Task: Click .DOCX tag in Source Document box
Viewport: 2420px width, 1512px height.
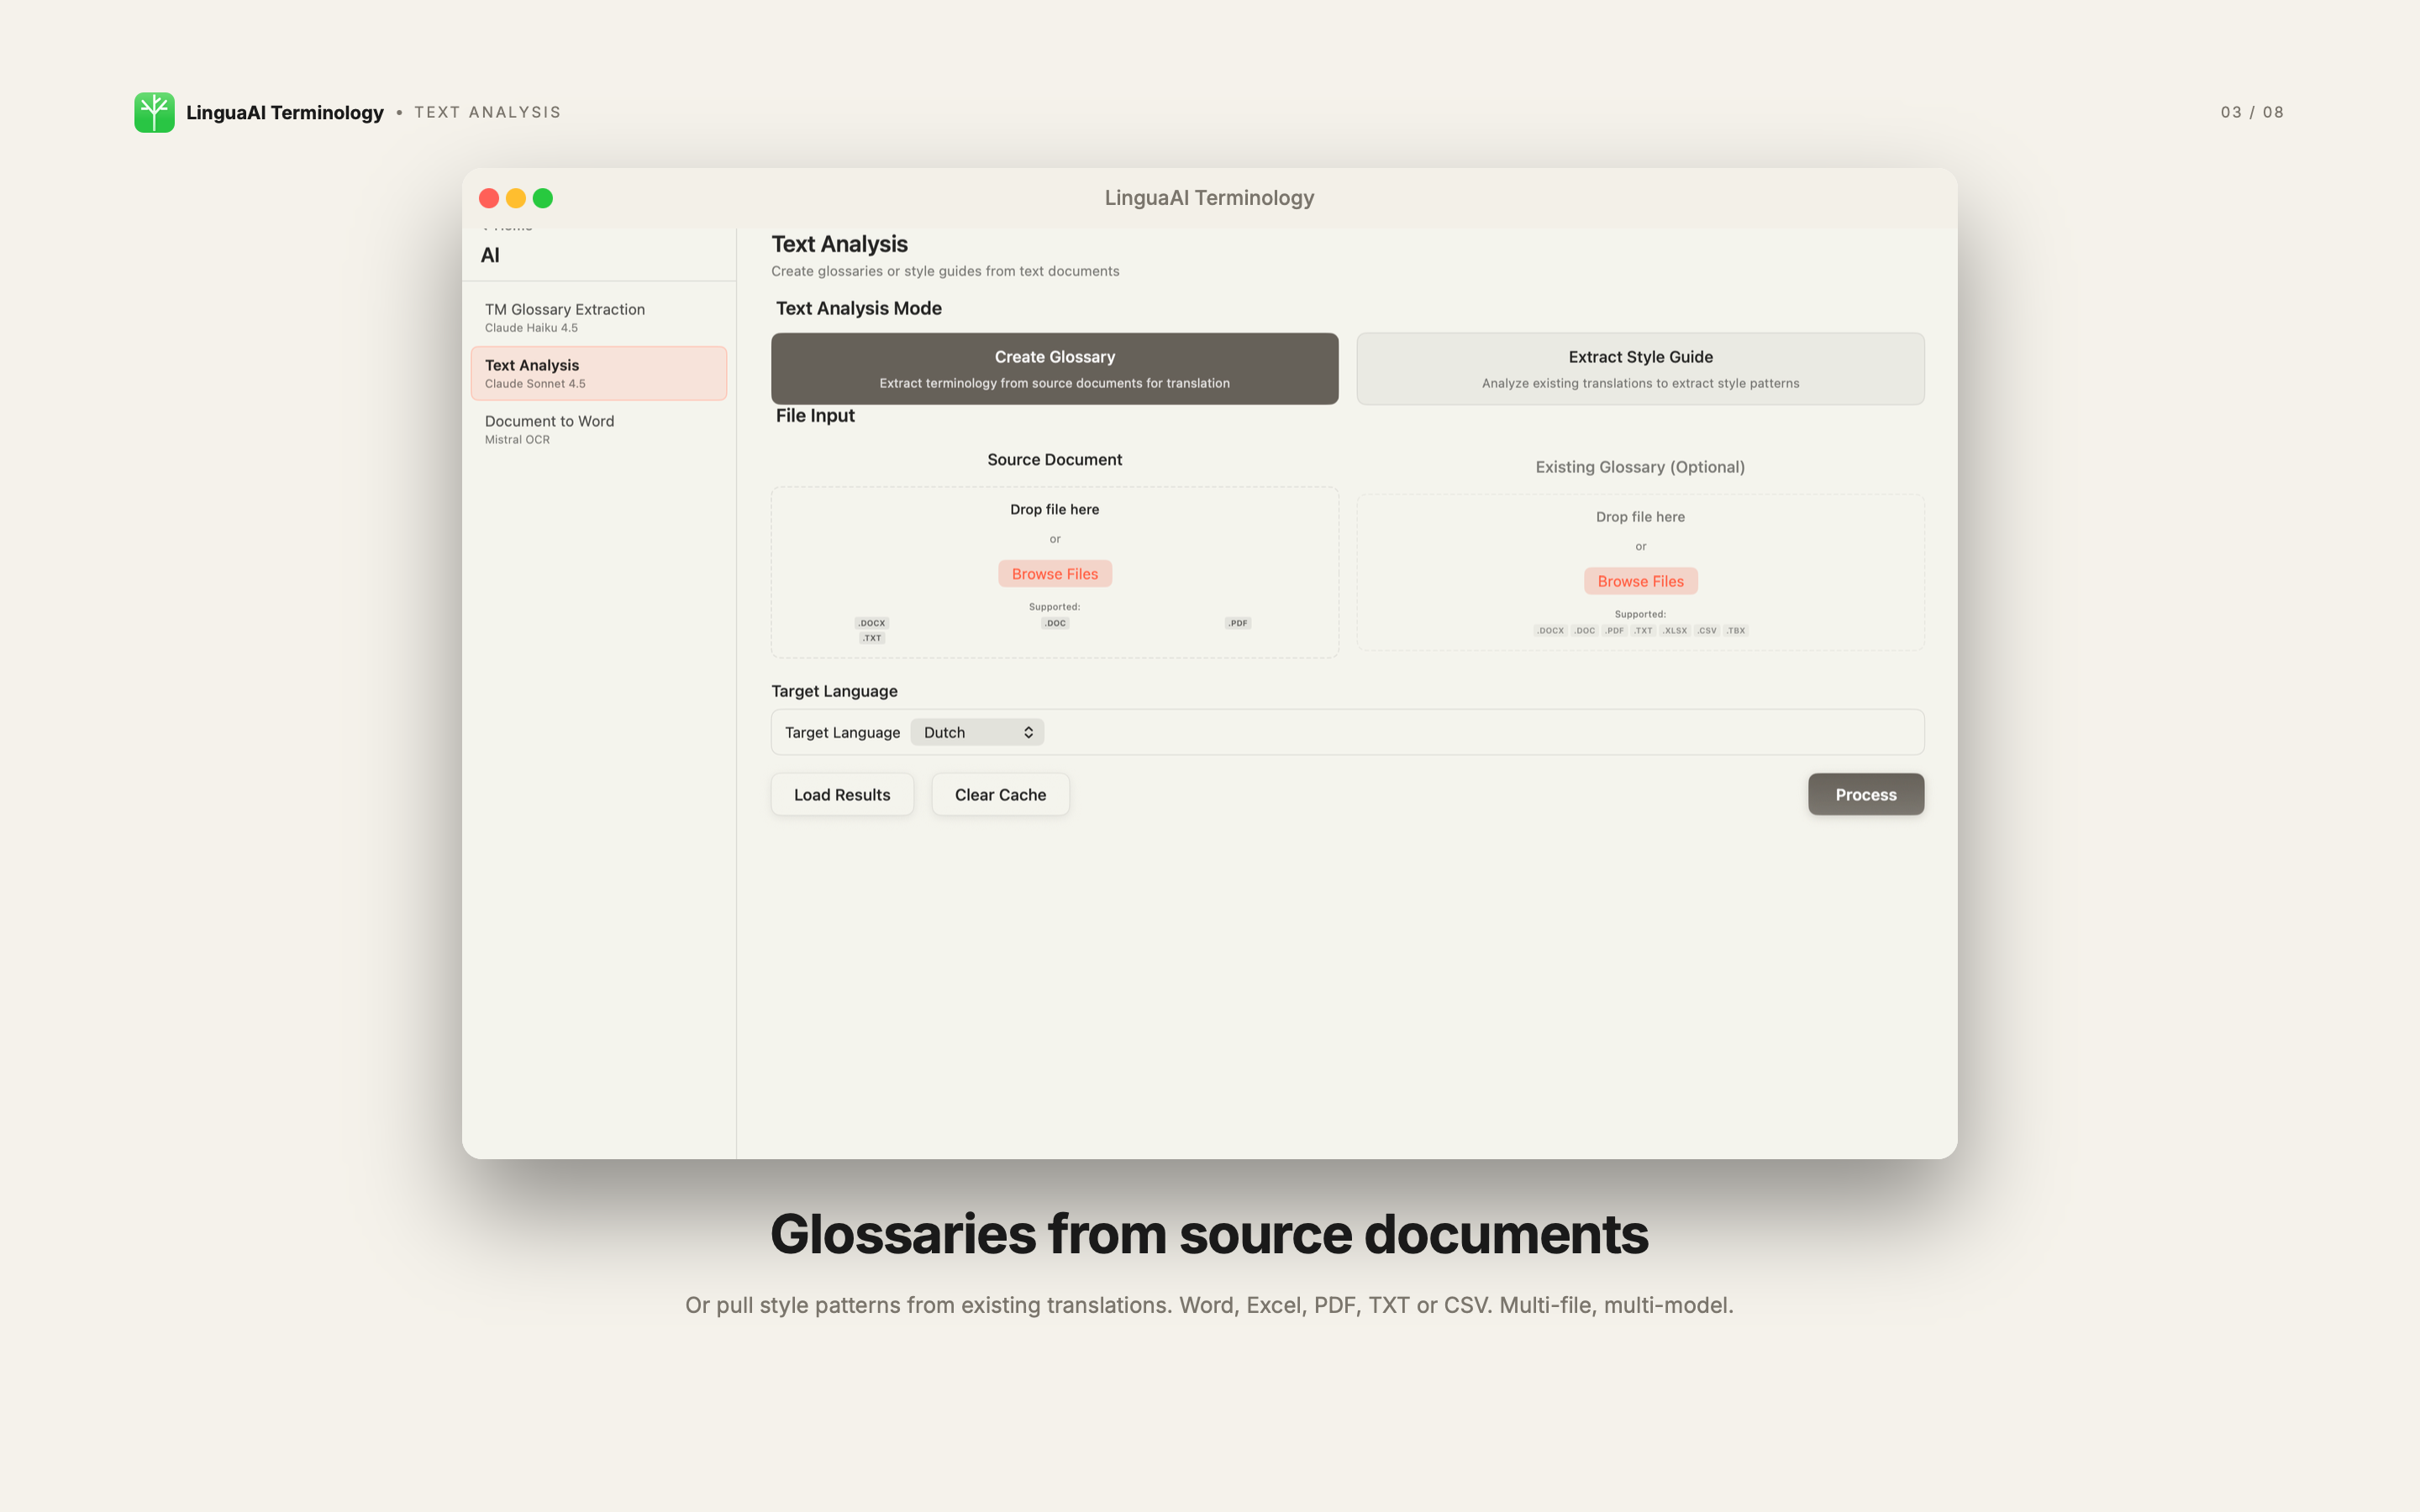Action: [x=872, y=623]
